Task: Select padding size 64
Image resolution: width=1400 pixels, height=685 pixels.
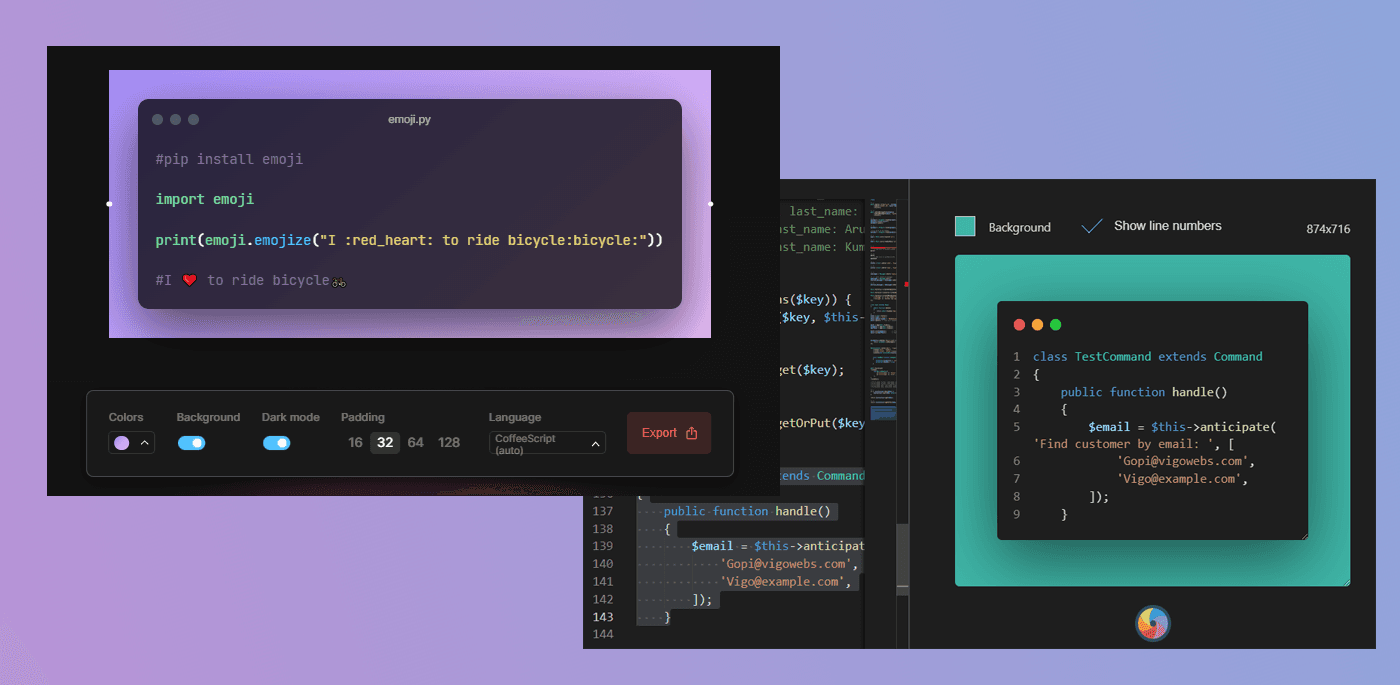Action: pos(415,443)
